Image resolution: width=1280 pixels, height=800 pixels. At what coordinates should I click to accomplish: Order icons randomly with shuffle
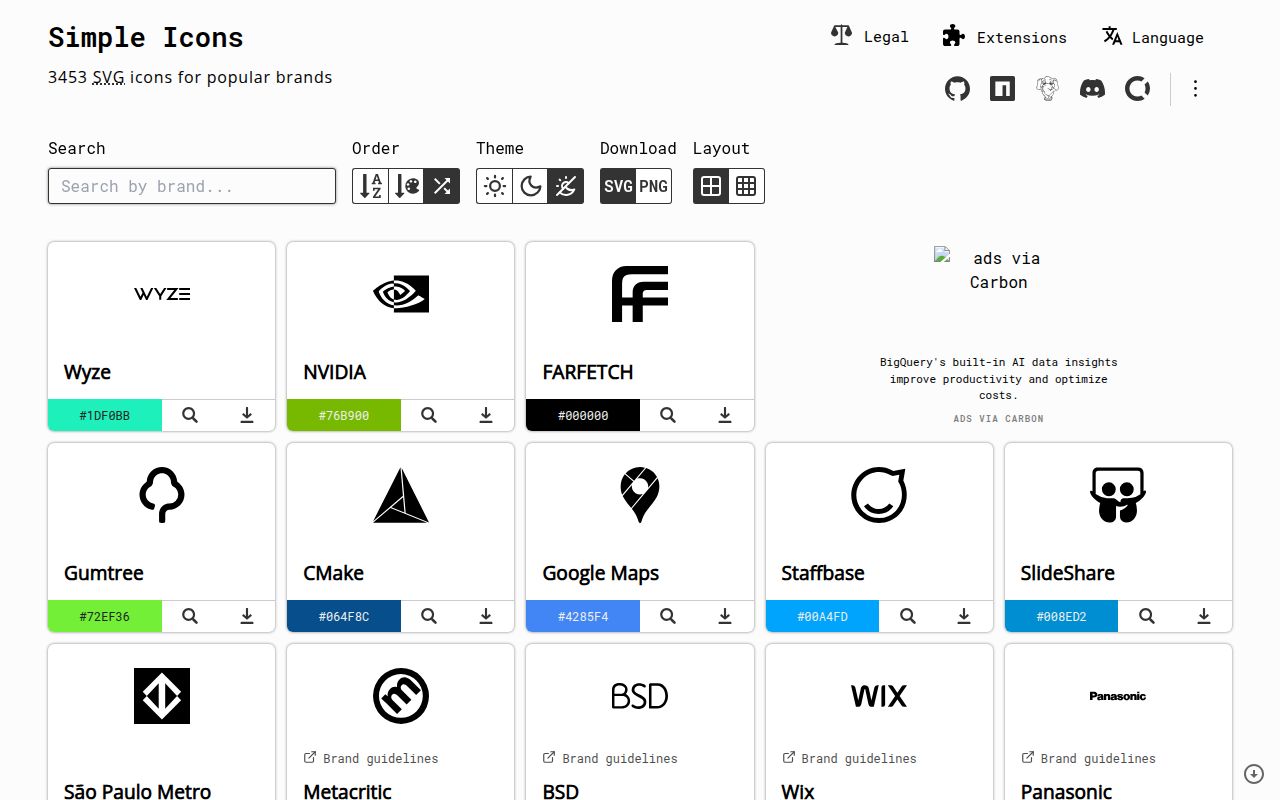click(x=442, y=186)
